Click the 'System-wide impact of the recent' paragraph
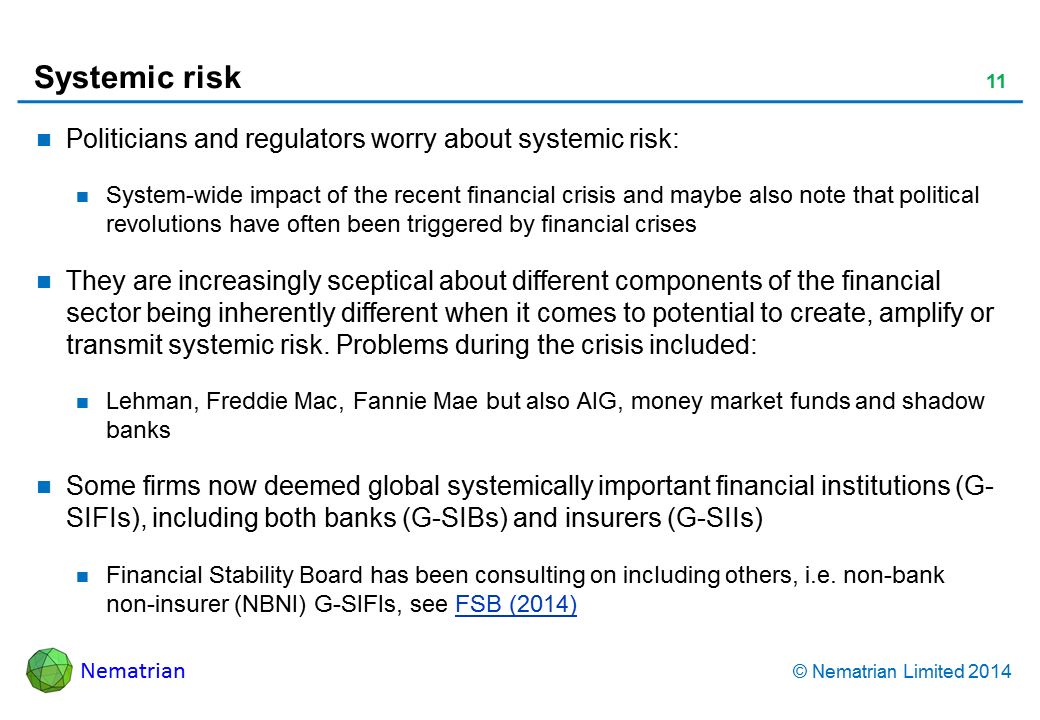Image resolution: width=1040 pixels, height=720 pixels. pyautogui.click(x=542, y=209)
